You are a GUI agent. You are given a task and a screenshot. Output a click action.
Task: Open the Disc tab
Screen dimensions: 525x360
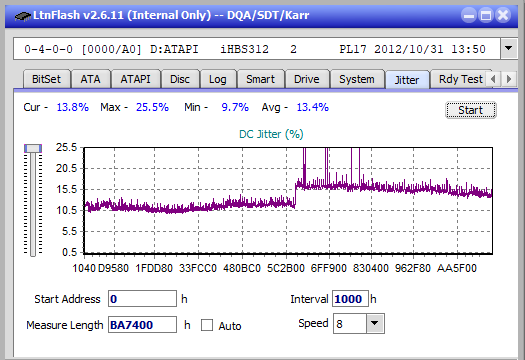pos(180,79)
